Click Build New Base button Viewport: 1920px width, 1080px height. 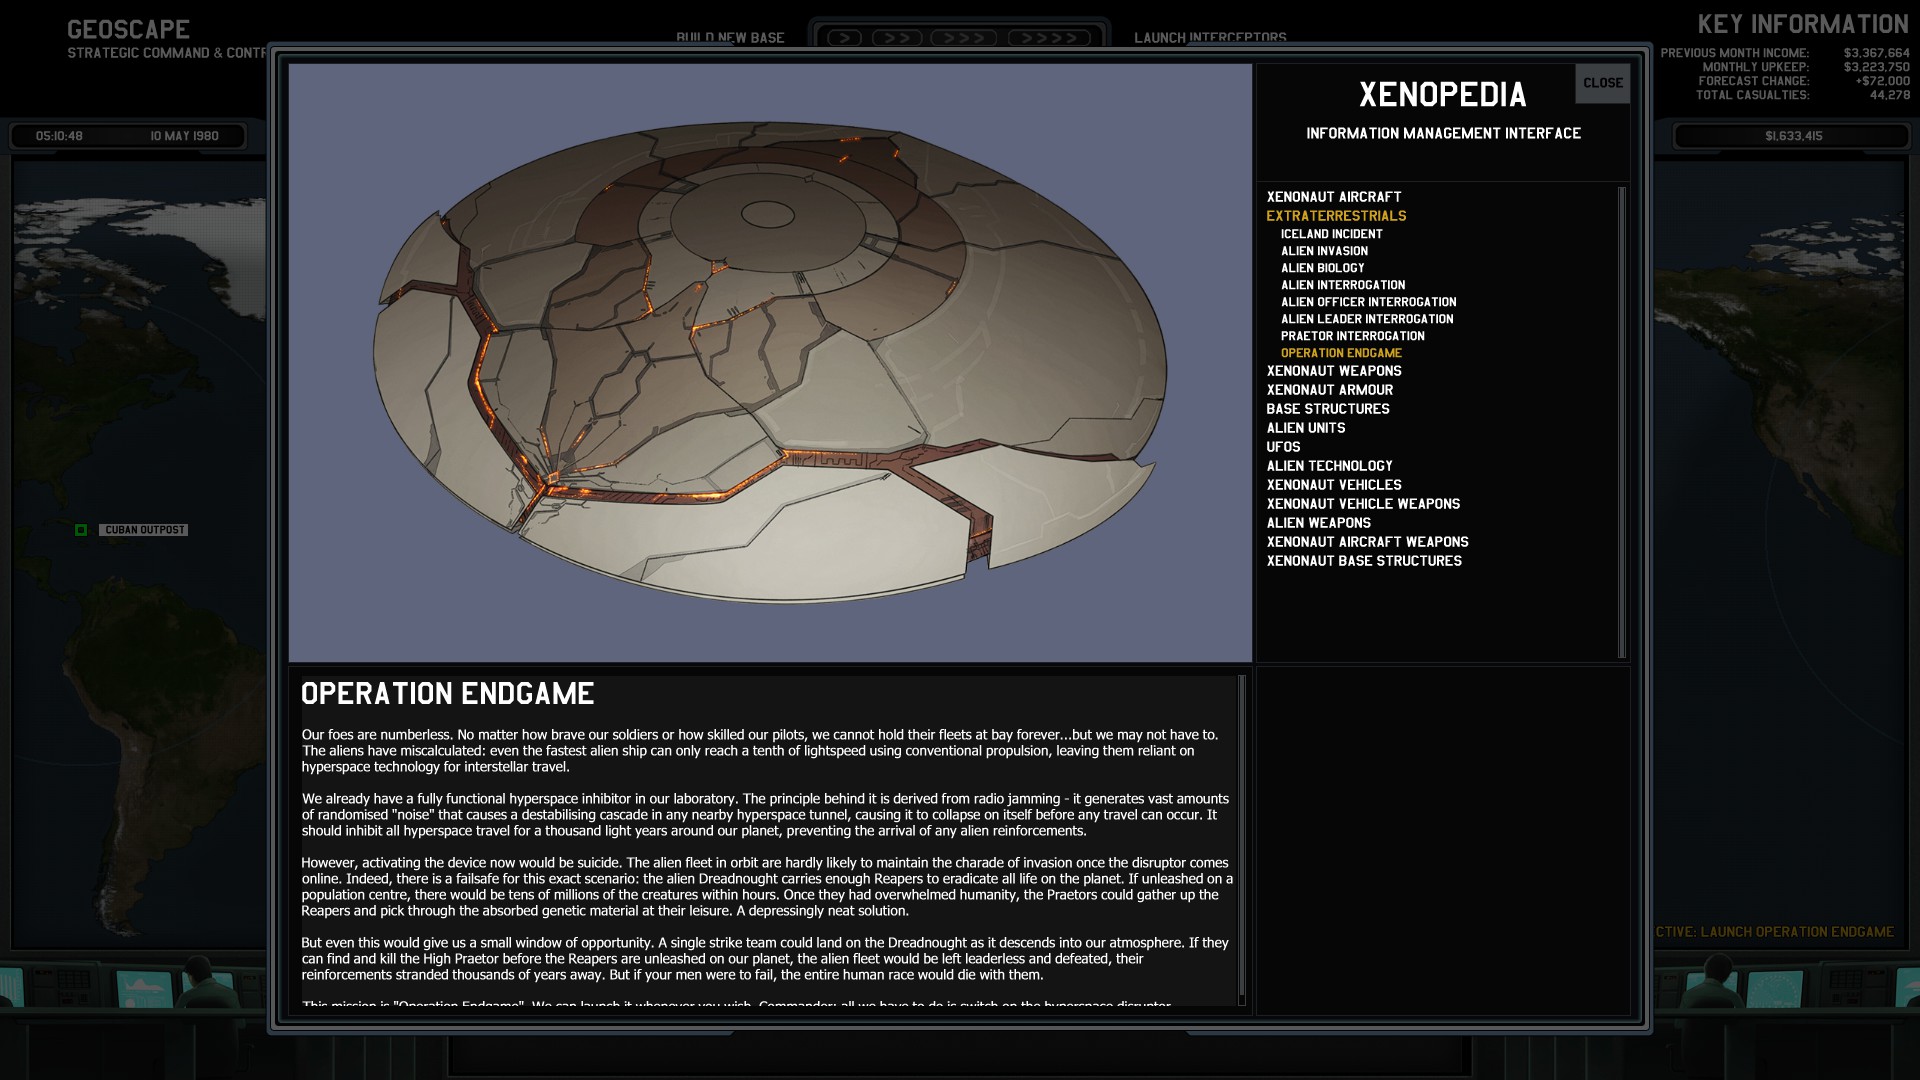pyautogui.click(x=730, y=38)
